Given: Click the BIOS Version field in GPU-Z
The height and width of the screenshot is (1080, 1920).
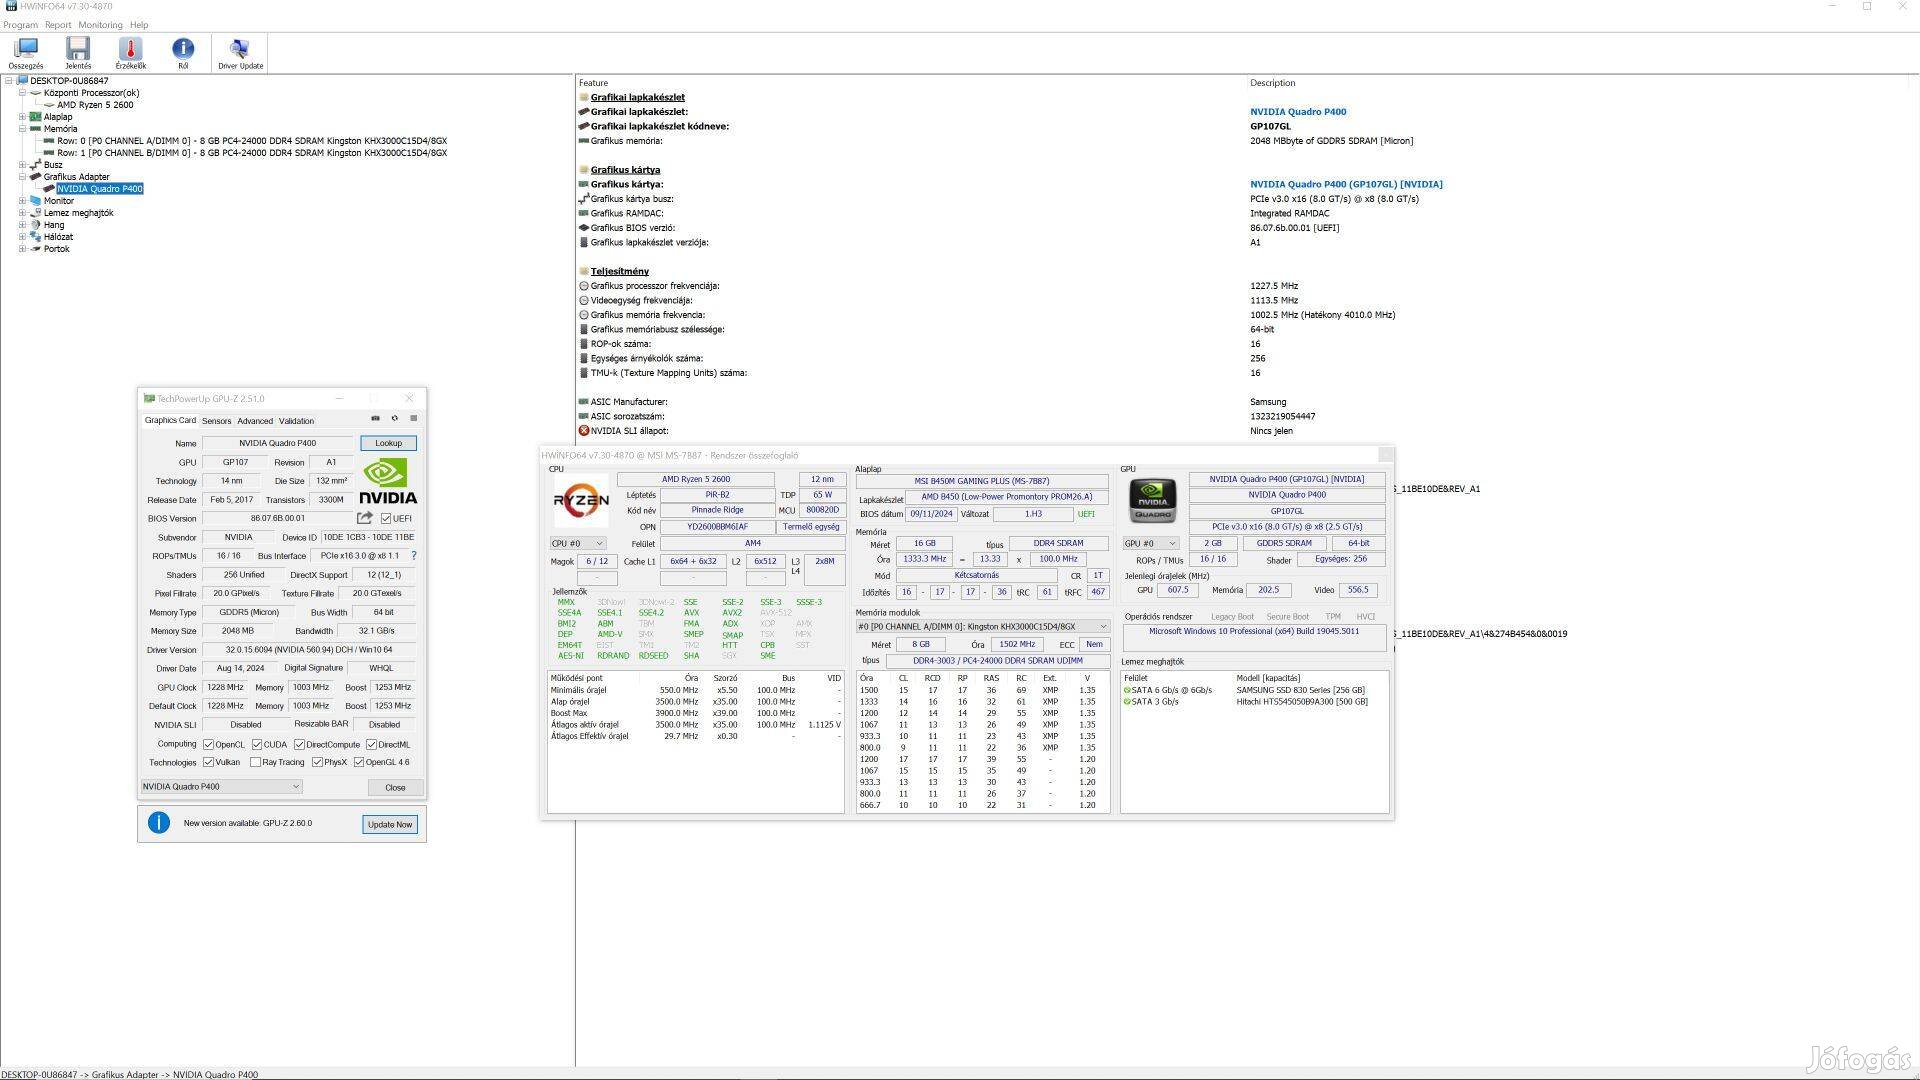Looking at the screenshot, I should [278, 519].
